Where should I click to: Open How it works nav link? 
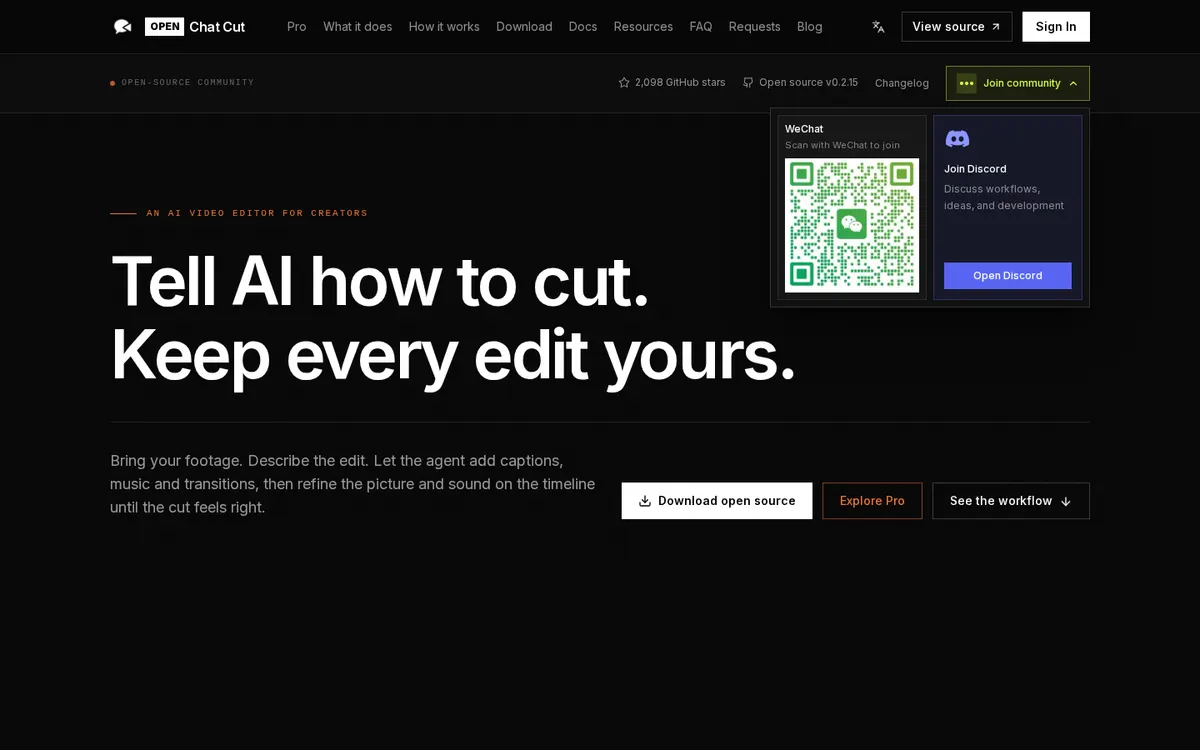pyautogui.click(x=444, y=27)
